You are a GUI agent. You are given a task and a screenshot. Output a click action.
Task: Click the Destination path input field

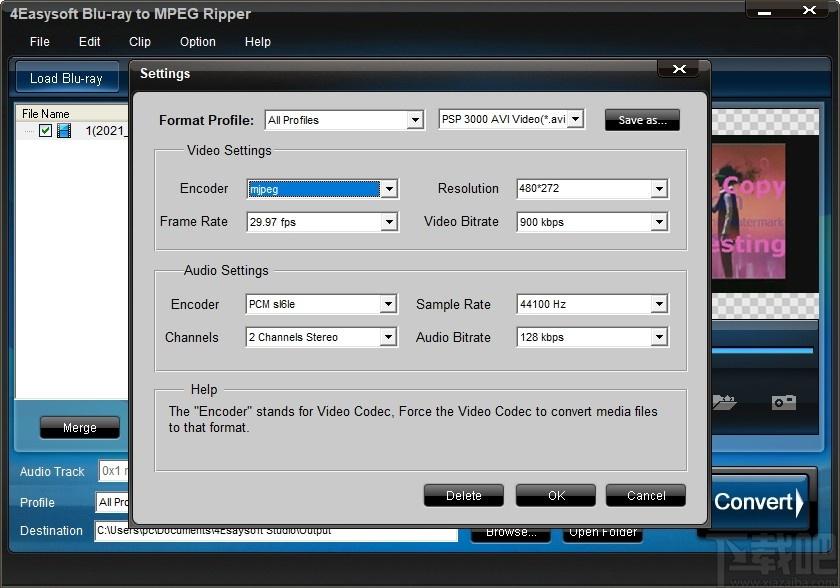276,531
